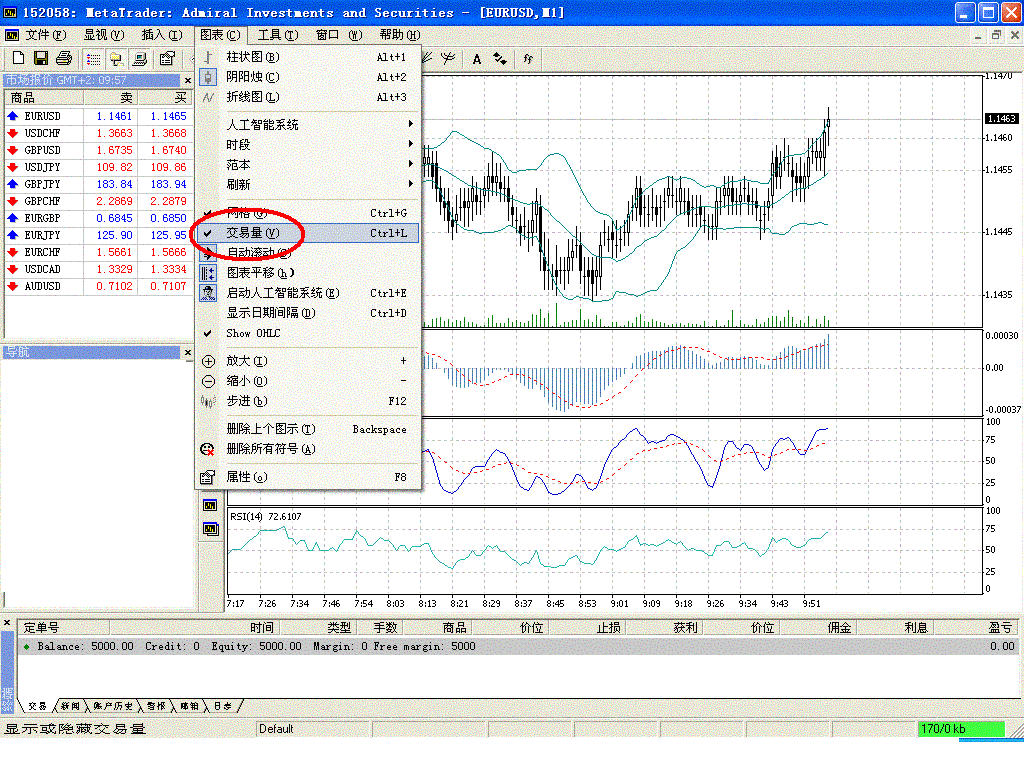The image size is (1024, 768).
Task: Toggle 启动人工智能系统 (E) option
Action: click(308, 293)
